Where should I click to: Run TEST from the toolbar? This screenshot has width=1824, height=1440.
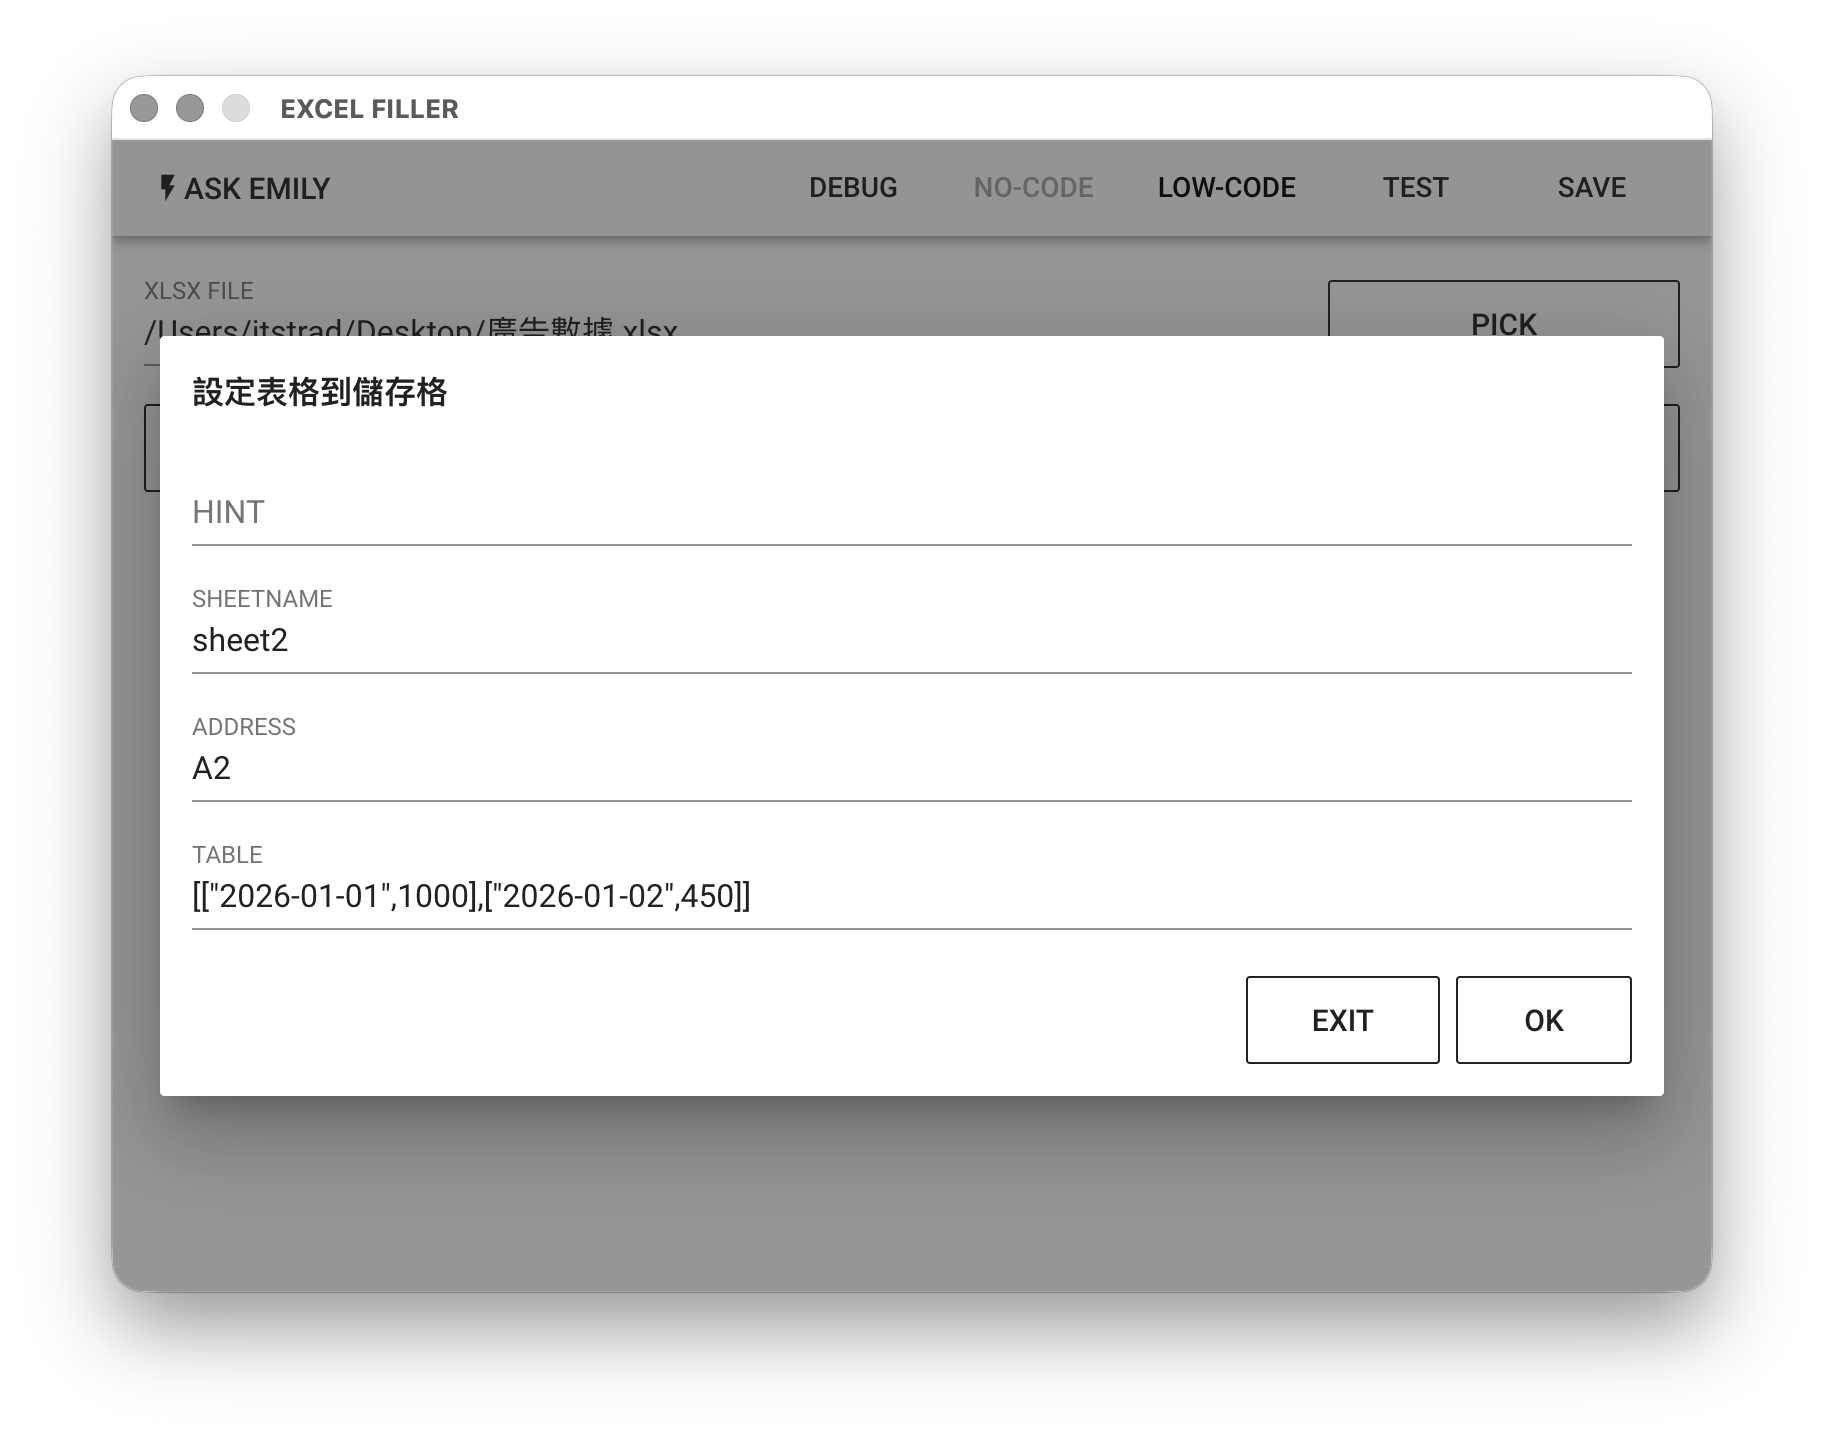(1415, 187)
